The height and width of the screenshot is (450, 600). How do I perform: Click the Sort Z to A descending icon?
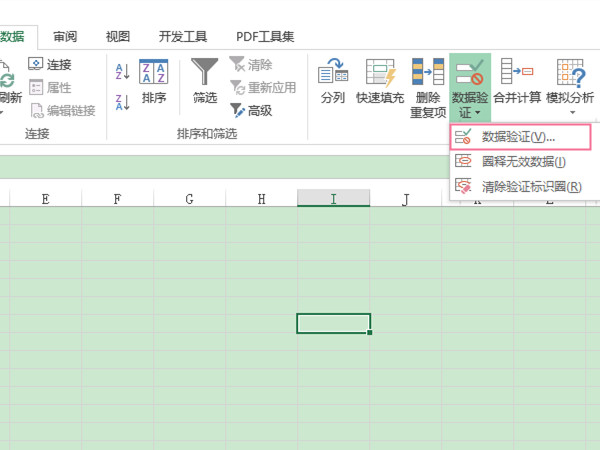(x=123, y=100)
